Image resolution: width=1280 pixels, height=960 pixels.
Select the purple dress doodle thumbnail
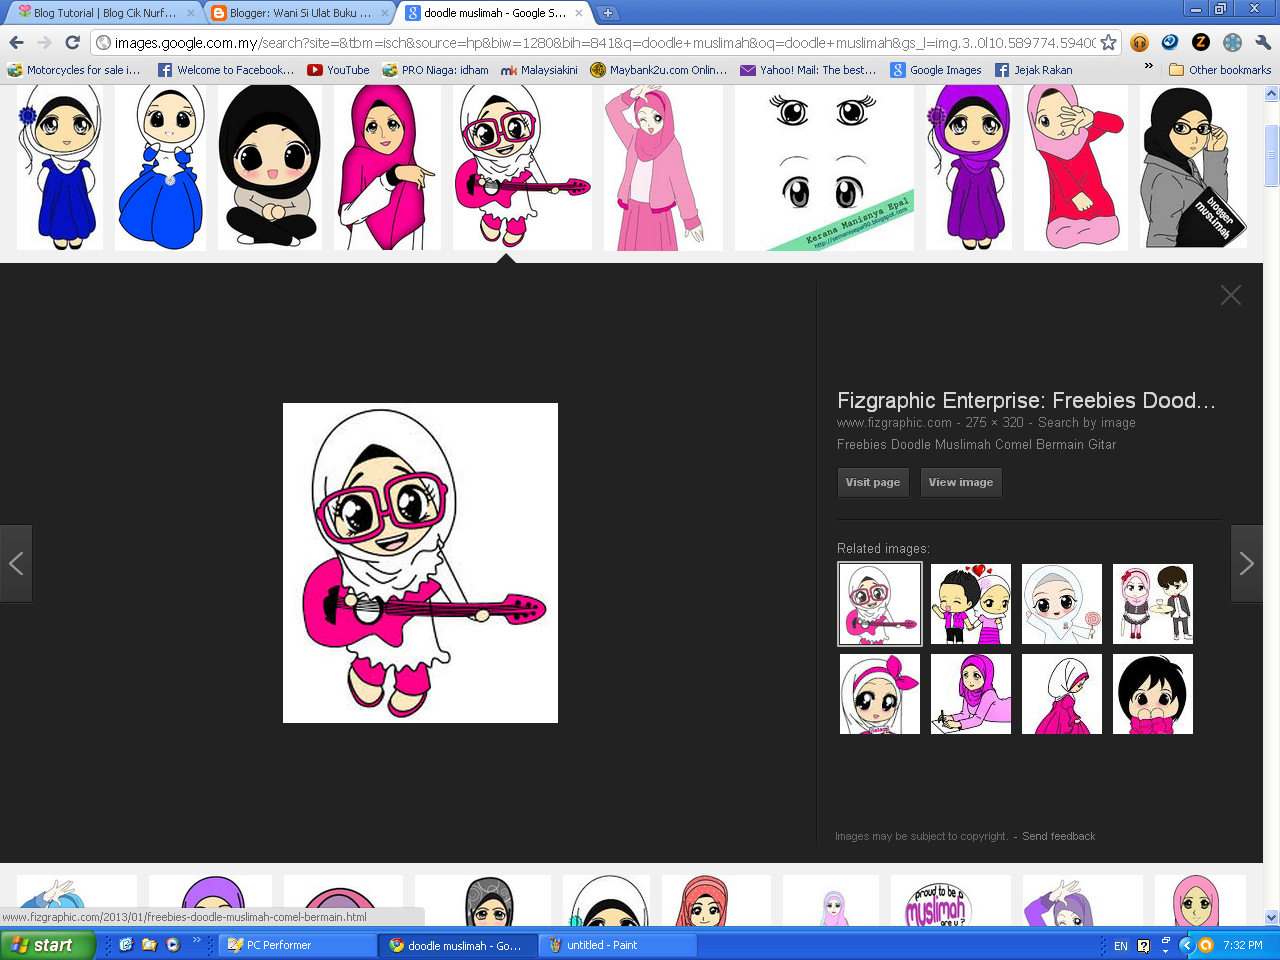(969, 167)
